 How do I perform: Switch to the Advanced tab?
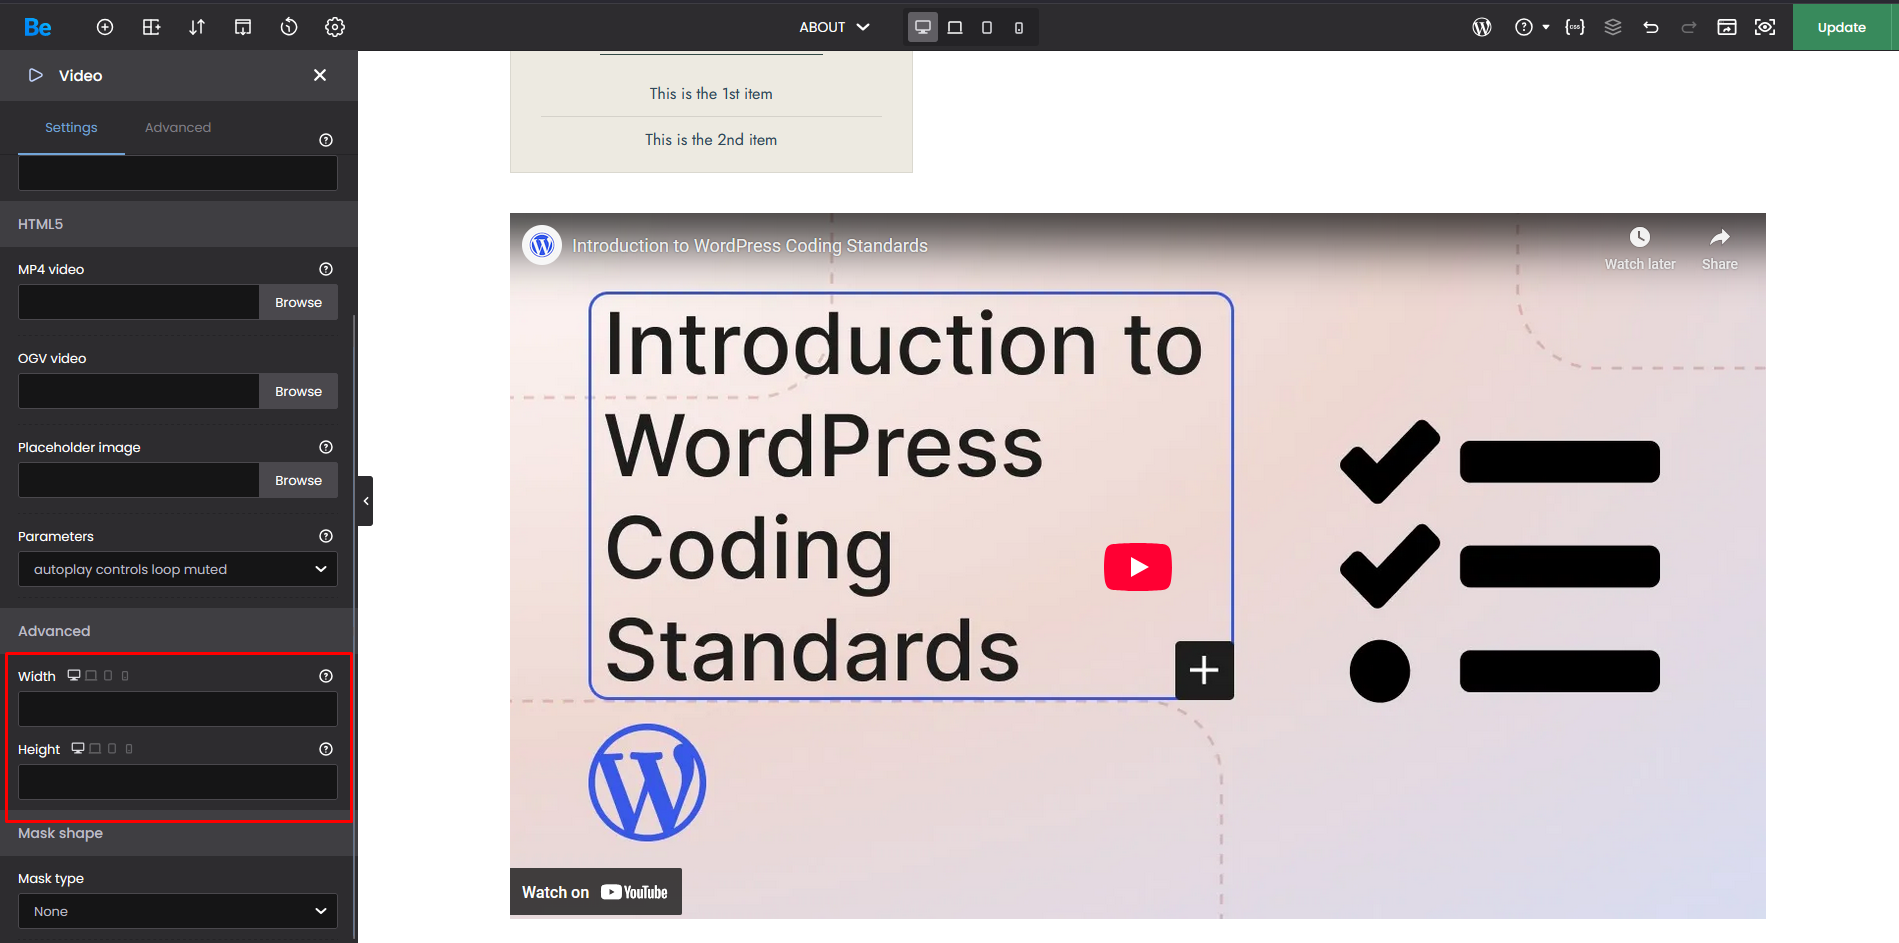[178, 127]
